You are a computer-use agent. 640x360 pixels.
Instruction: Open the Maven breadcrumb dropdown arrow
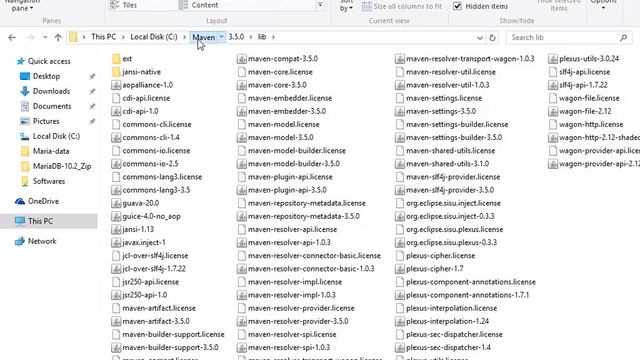221,37
